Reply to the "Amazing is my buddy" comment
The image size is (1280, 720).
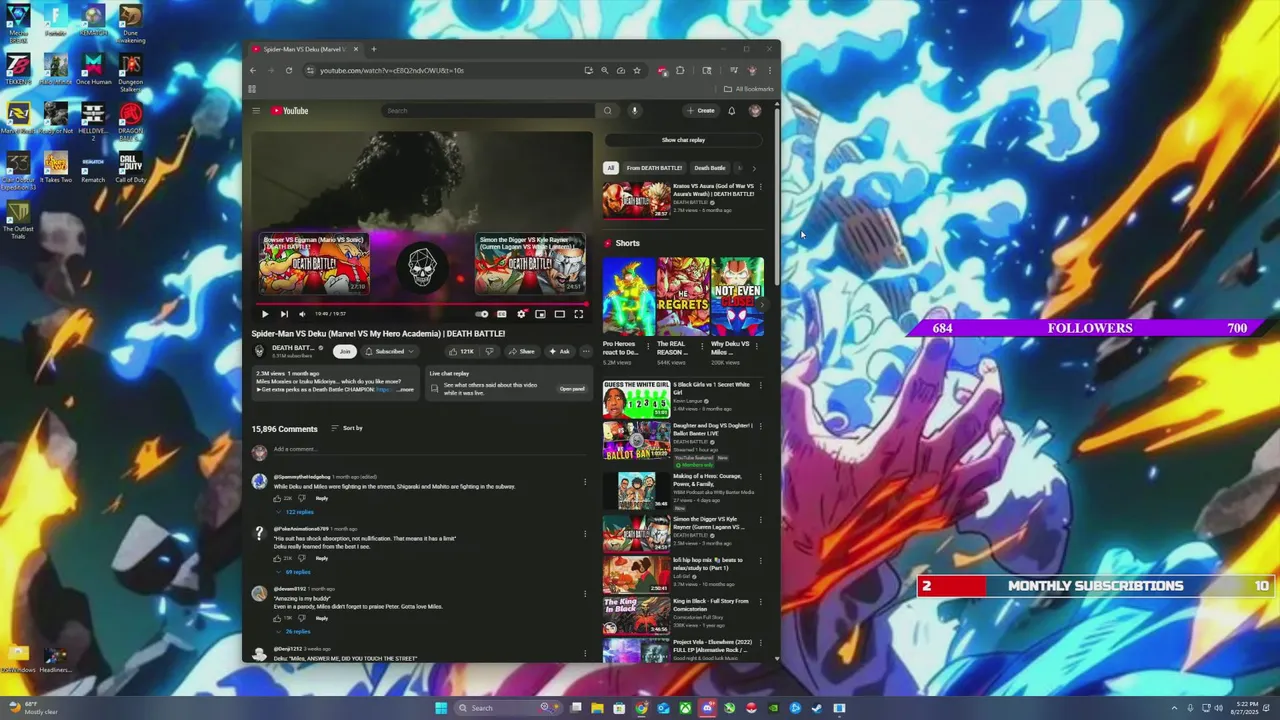tap(322, 618)
